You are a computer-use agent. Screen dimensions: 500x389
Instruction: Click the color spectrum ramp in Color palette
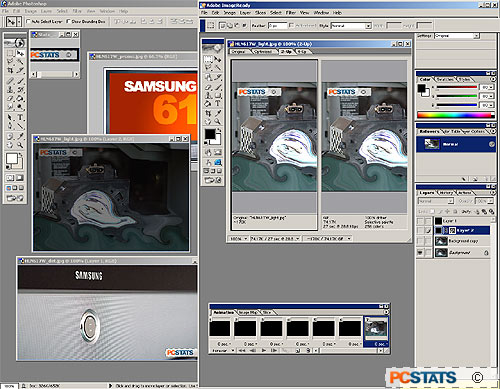pyautogui.click(x=456, y=115)
